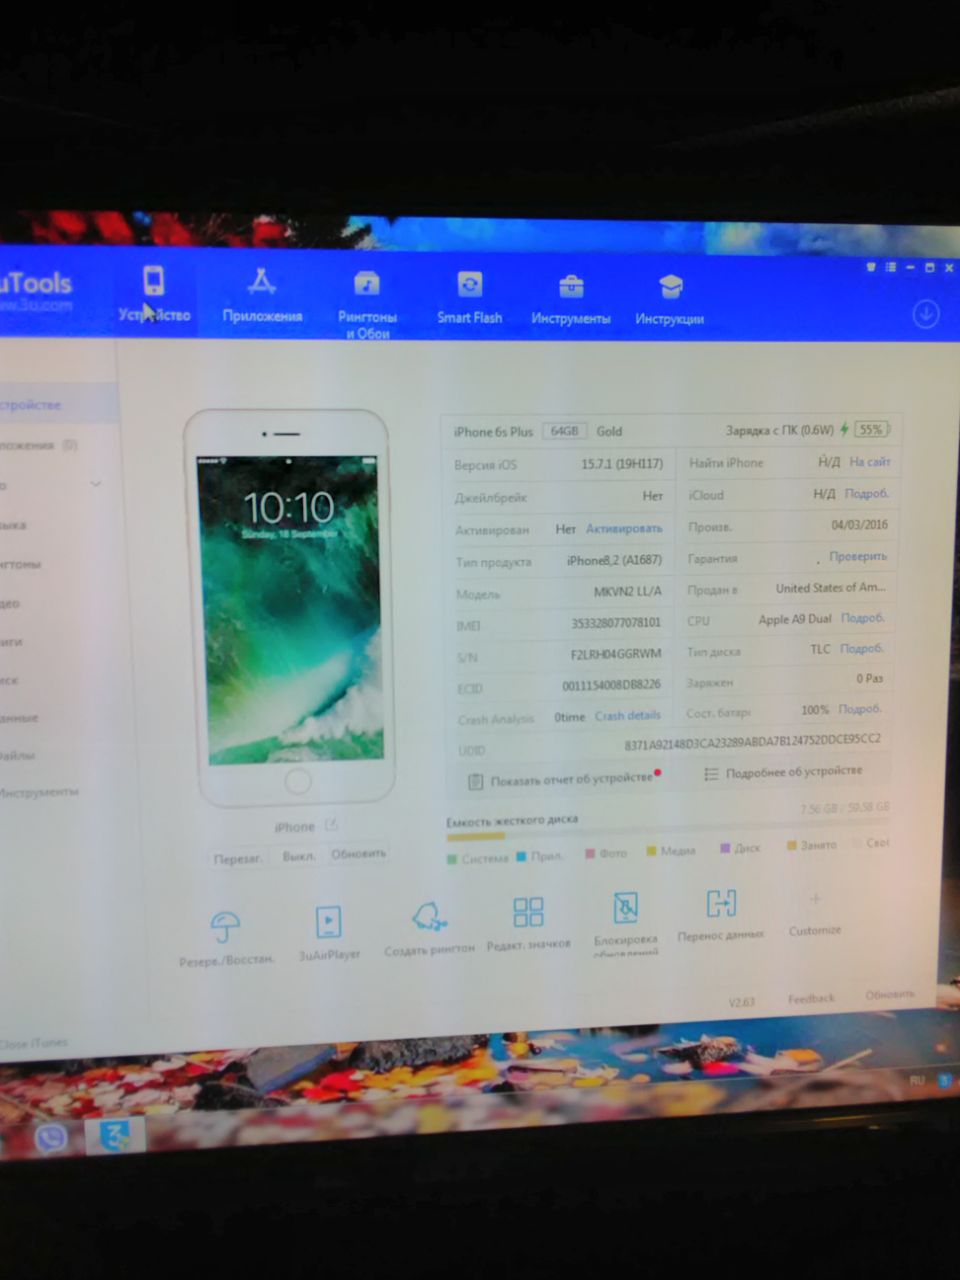Viewport: 960px width, 1280px height.
Task: Click Проверить in the warranty row
Action: click(x=857, y=556)
